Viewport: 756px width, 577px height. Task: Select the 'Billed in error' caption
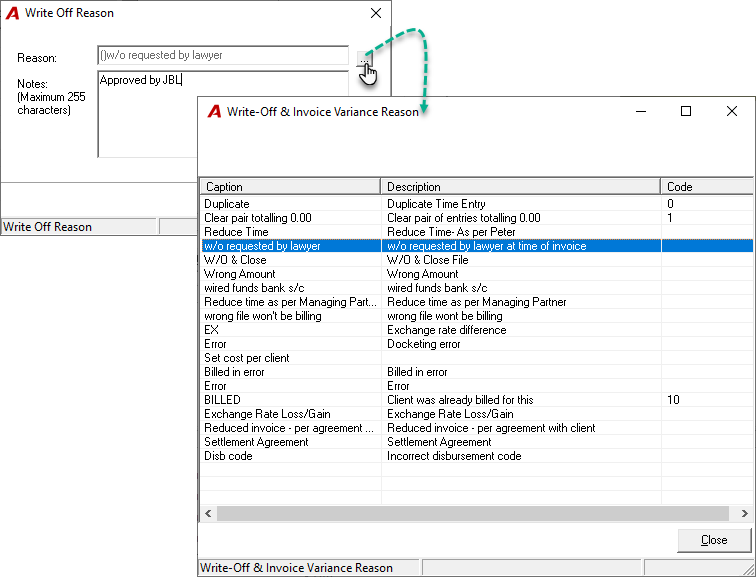point(234,372)
